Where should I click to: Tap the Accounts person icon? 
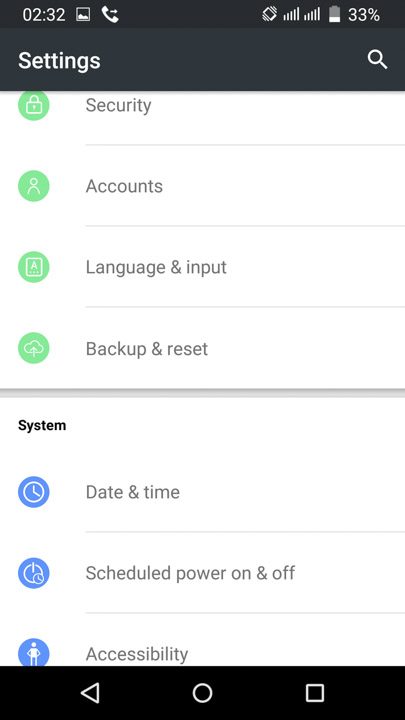point(34,186)
